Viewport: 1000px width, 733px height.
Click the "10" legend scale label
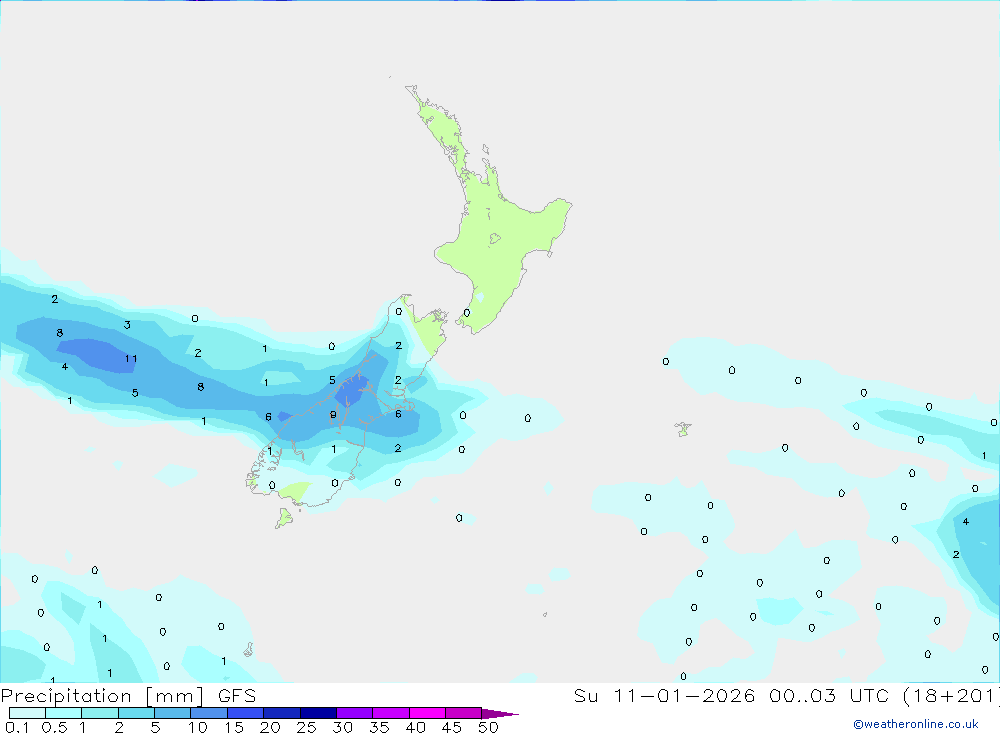(198, 727)
